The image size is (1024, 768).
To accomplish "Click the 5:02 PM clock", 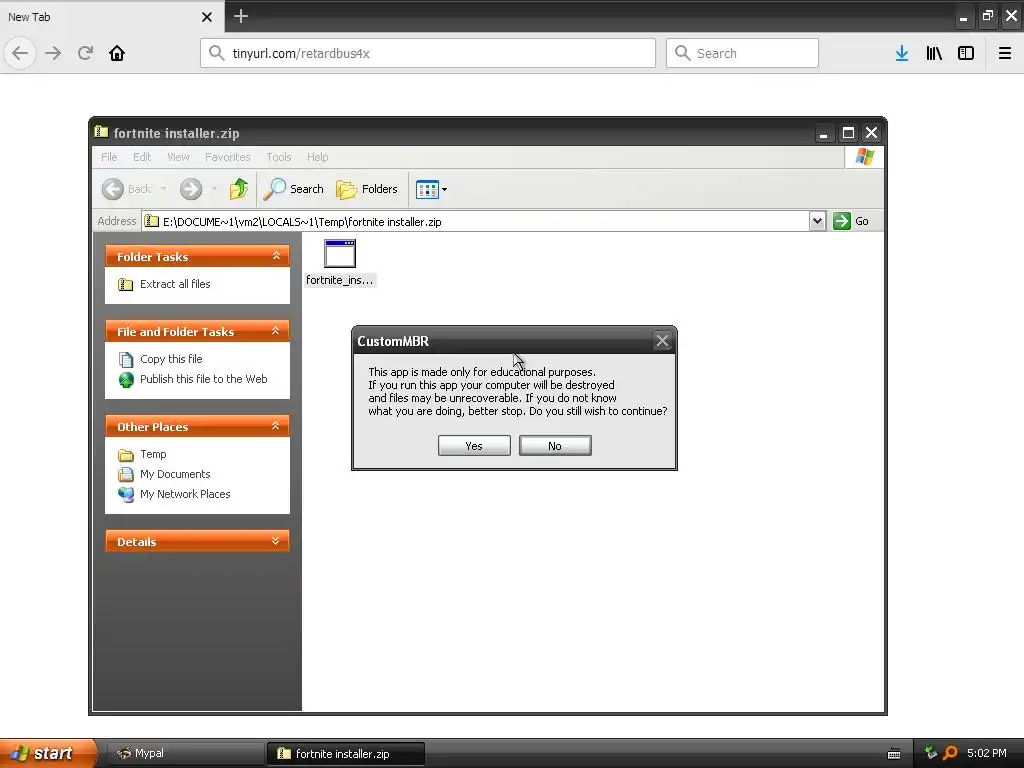I will [987, 753].
